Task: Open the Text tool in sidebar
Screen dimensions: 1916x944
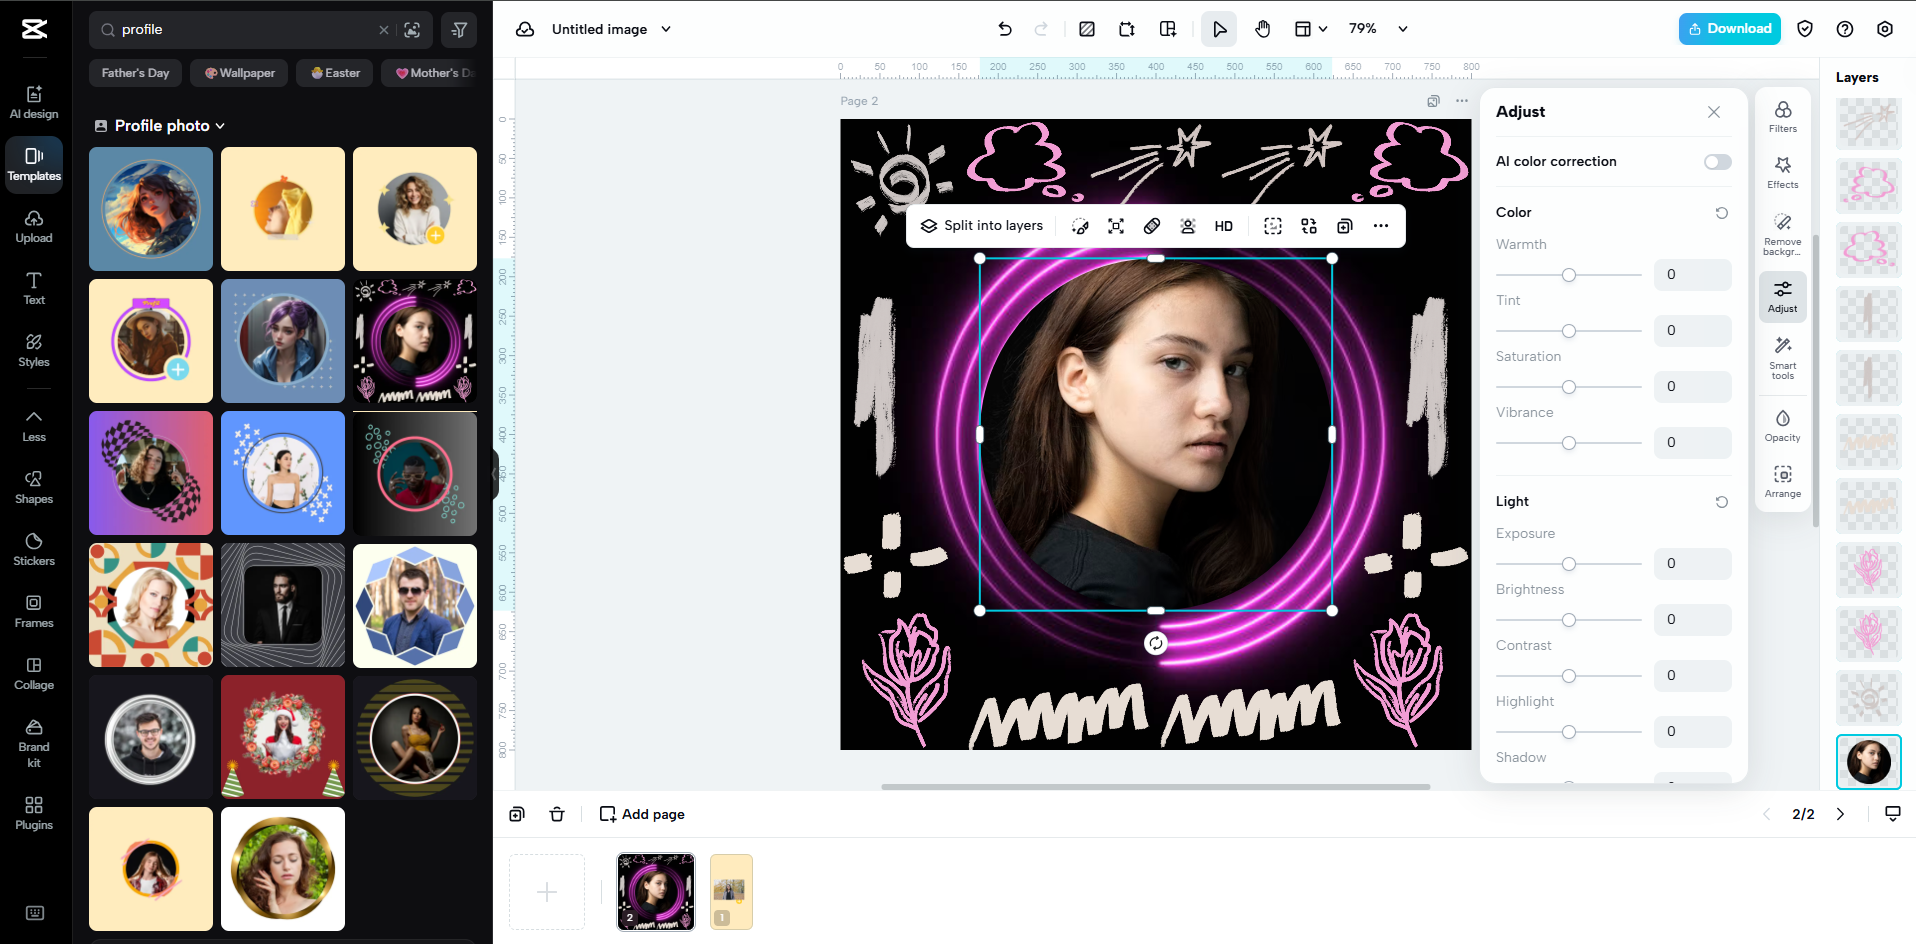Action: coord(33,289)
